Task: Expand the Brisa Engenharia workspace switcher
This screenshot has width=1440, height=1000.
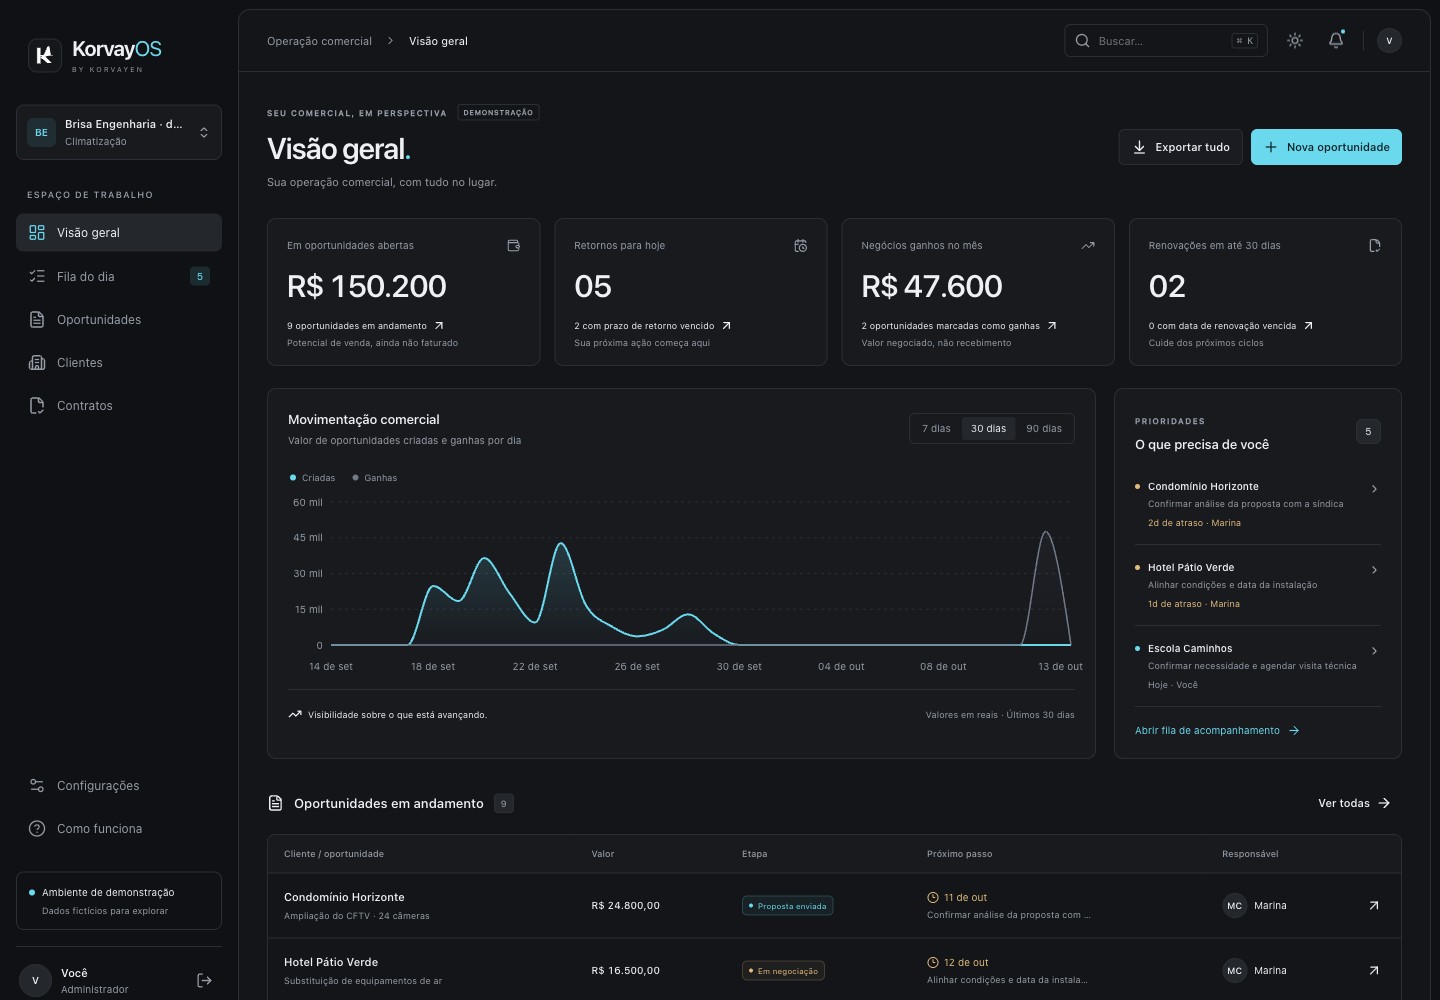Action: pyautogui.click(x=119, y=132)
